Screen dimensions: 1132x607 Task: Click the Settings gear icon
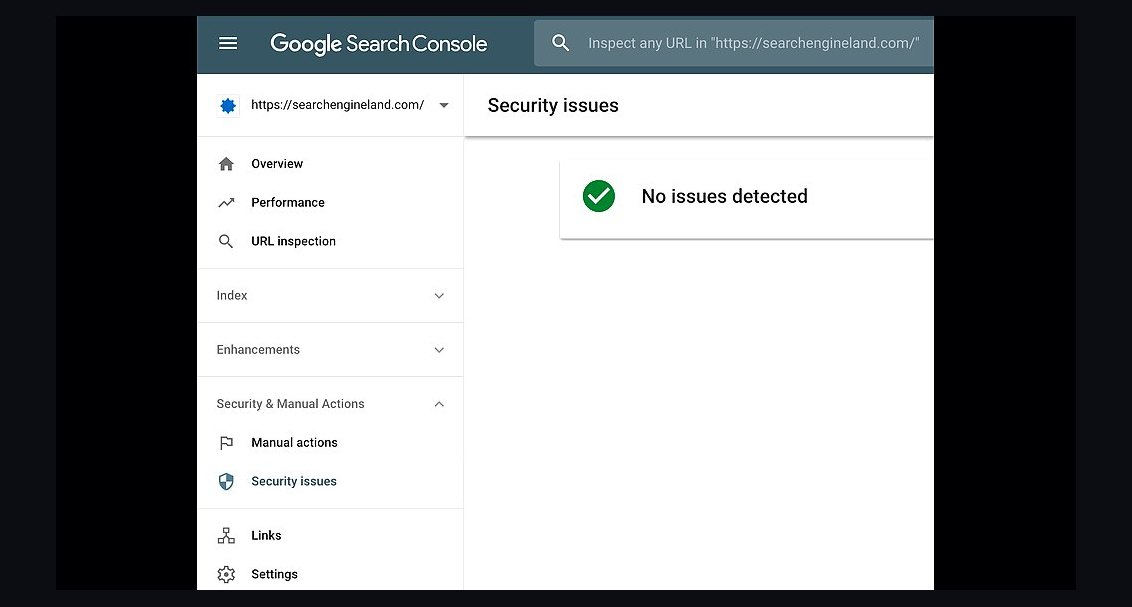(x=226, y=575)
